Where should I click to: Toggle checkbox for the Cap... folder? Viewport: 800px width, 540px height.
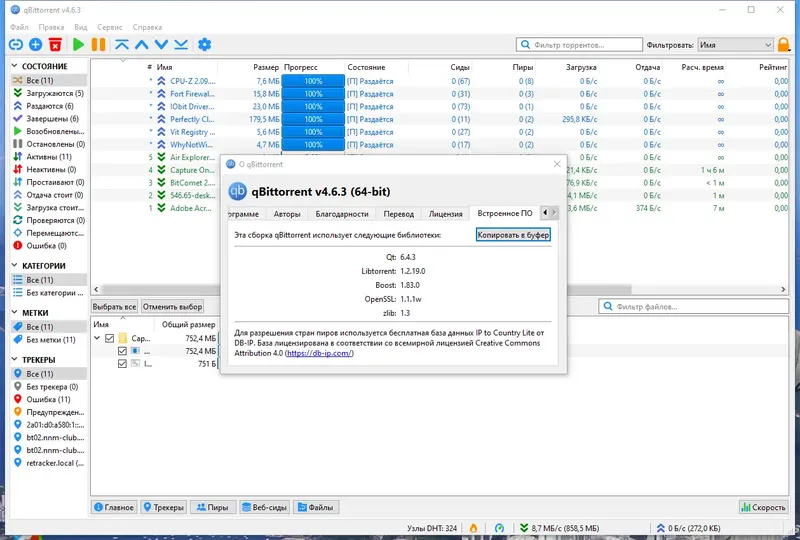tap(109, 338)
